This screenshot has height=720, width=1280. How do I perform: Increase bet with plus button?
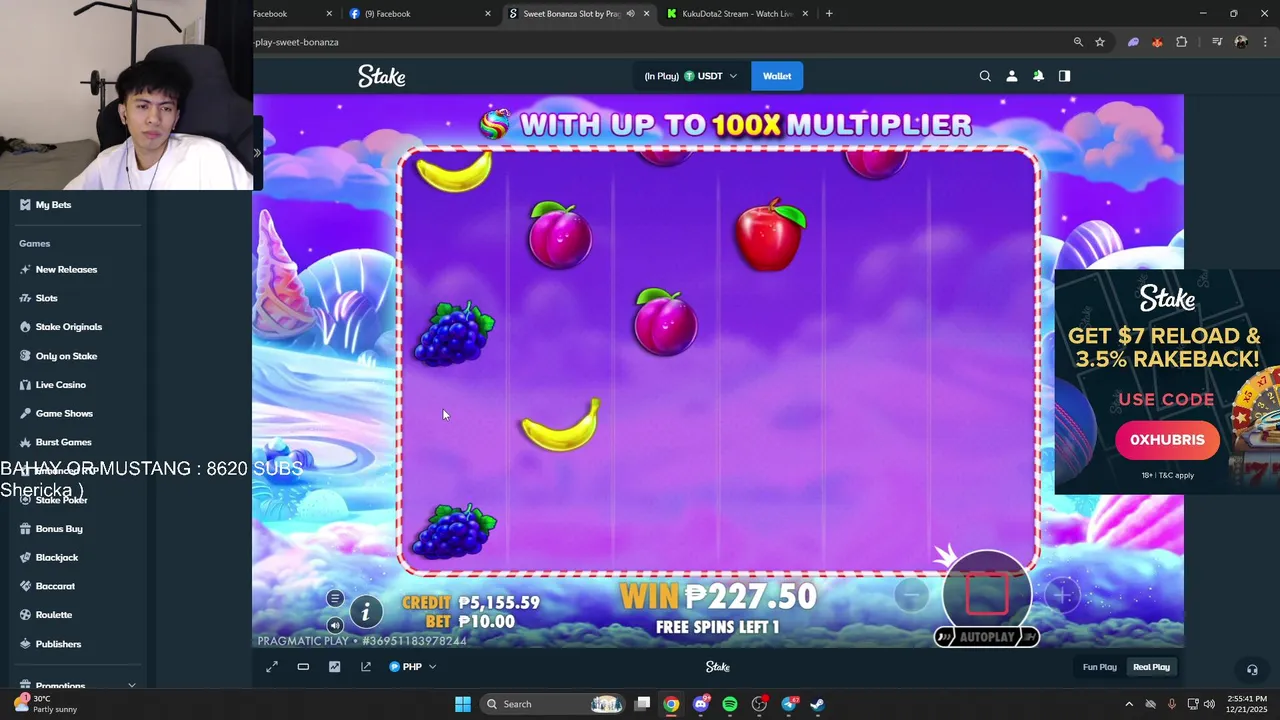click(x=1062, y=595)
